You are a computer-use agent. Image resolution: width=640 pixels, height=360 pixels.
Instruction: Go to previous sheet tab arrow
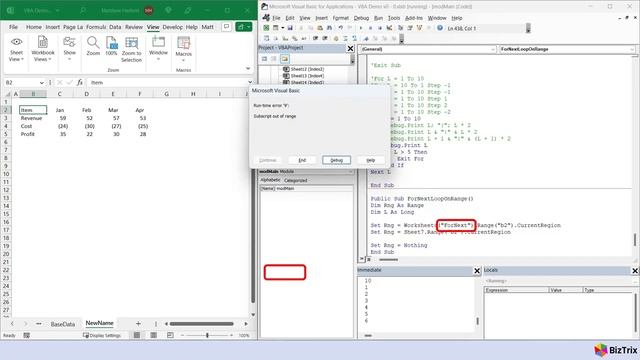tap(12, 324)
